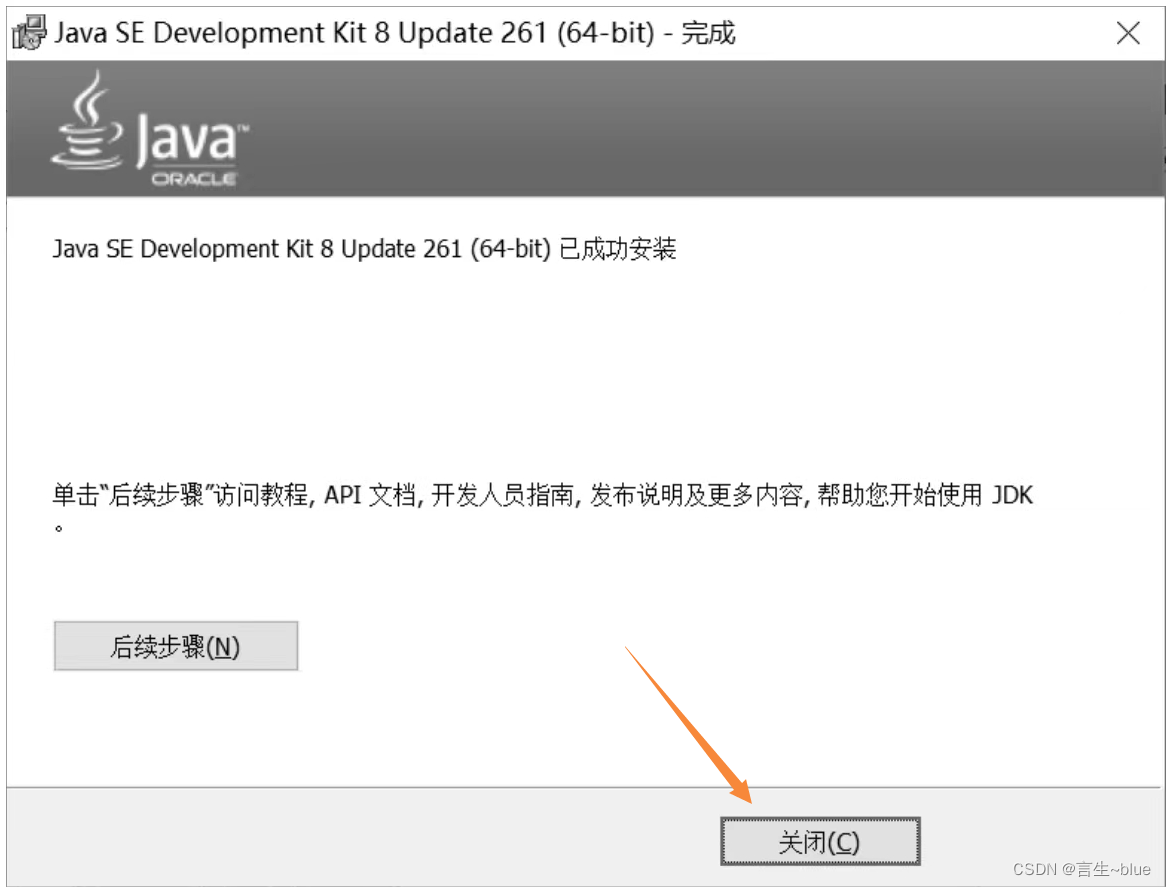The image size is (1166, 887).
Task: Click the Java Oracle logo
Action: (150, 128)
